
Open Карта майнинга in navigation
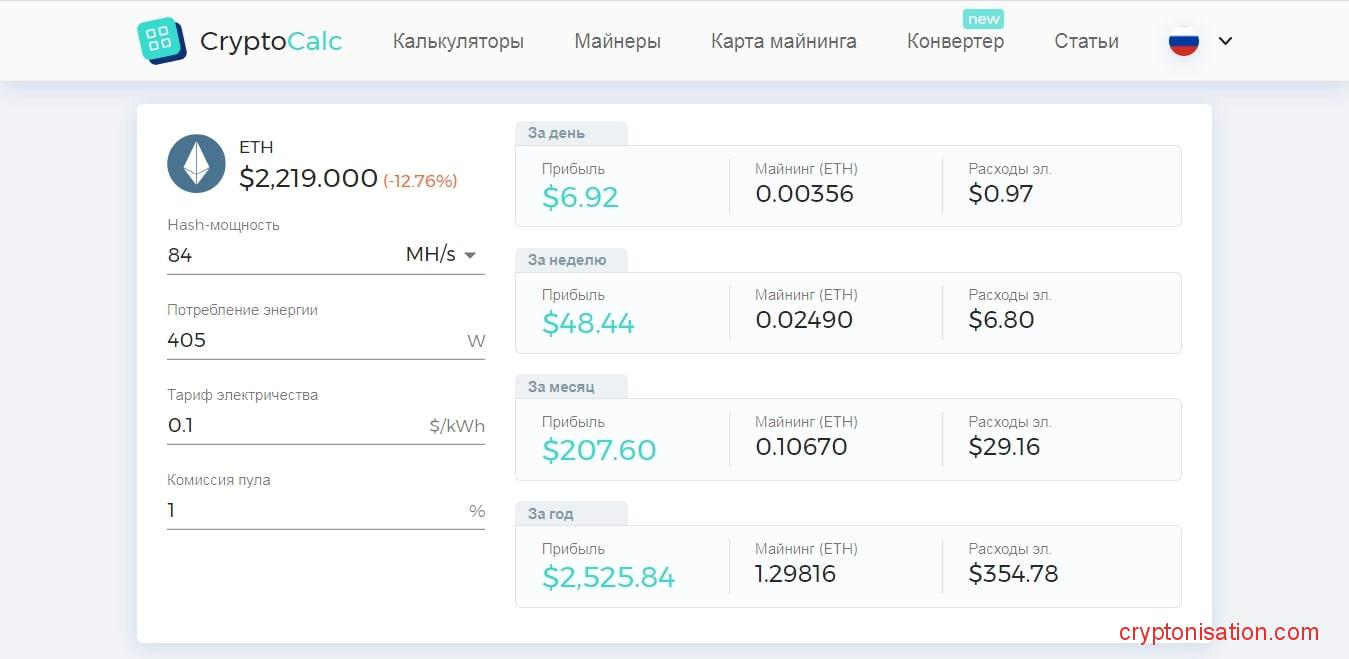783,41
